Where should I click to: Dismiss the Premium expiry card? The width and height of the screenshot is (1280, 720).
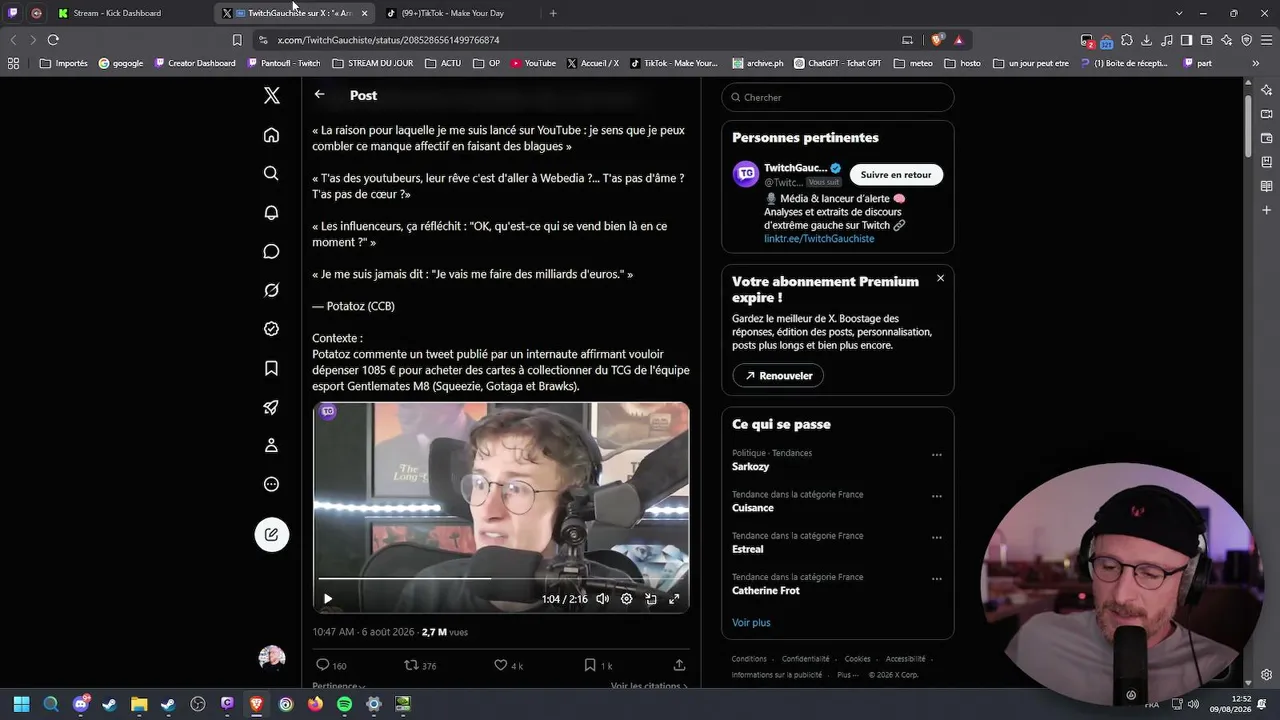pyautogui.click(x=940, y=278)
